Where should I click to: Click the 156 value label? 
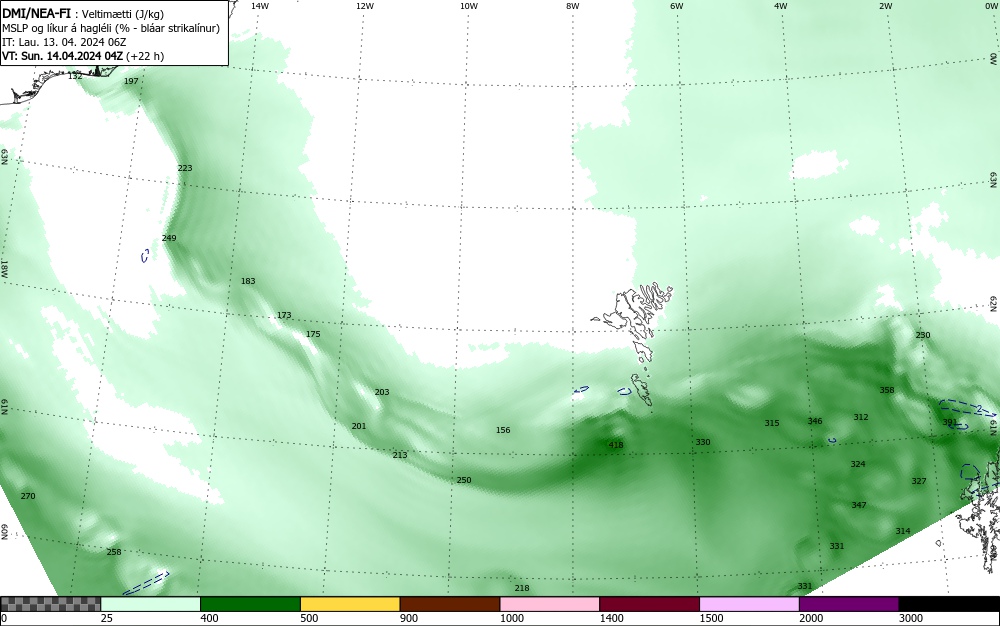pos(503,430)
